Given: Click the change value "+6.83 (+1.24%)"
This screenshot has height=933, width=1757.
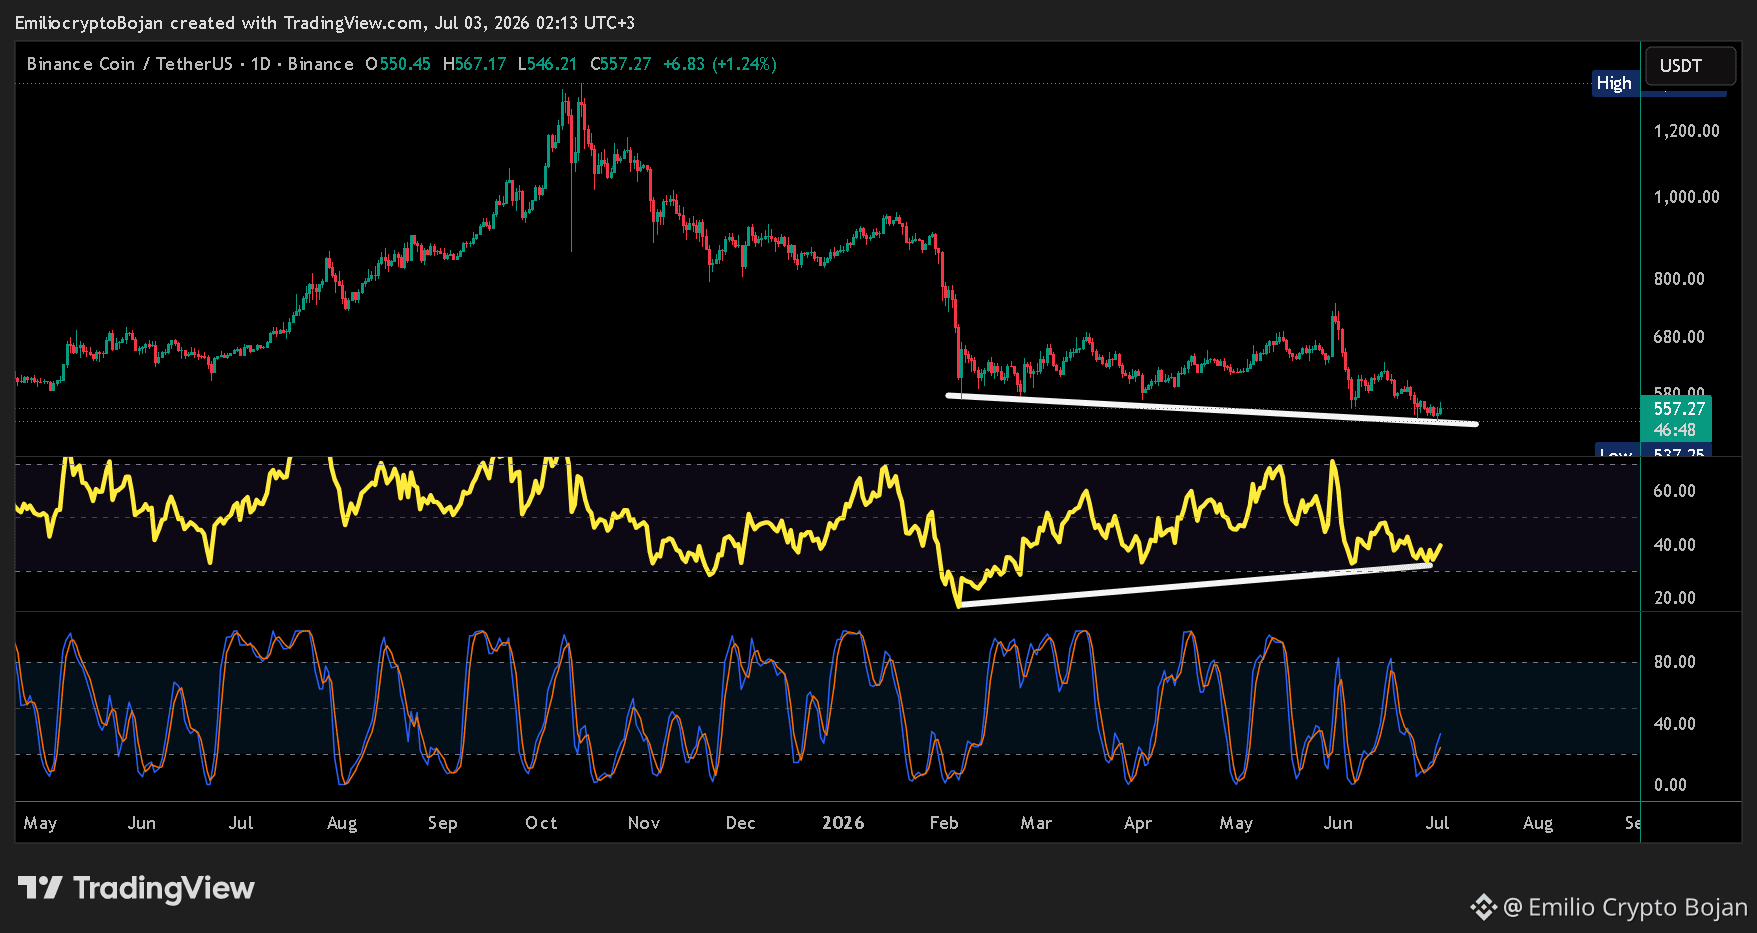Looking at the screenshot, I should coord(720,64).
